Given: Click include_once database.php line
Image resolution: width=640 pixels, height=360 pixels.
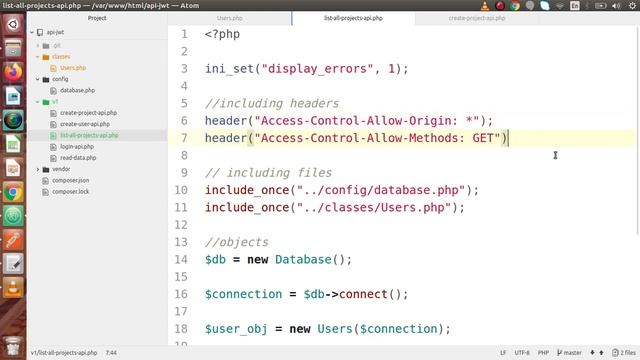Looking at the screenshot, I should coord(342,190).
